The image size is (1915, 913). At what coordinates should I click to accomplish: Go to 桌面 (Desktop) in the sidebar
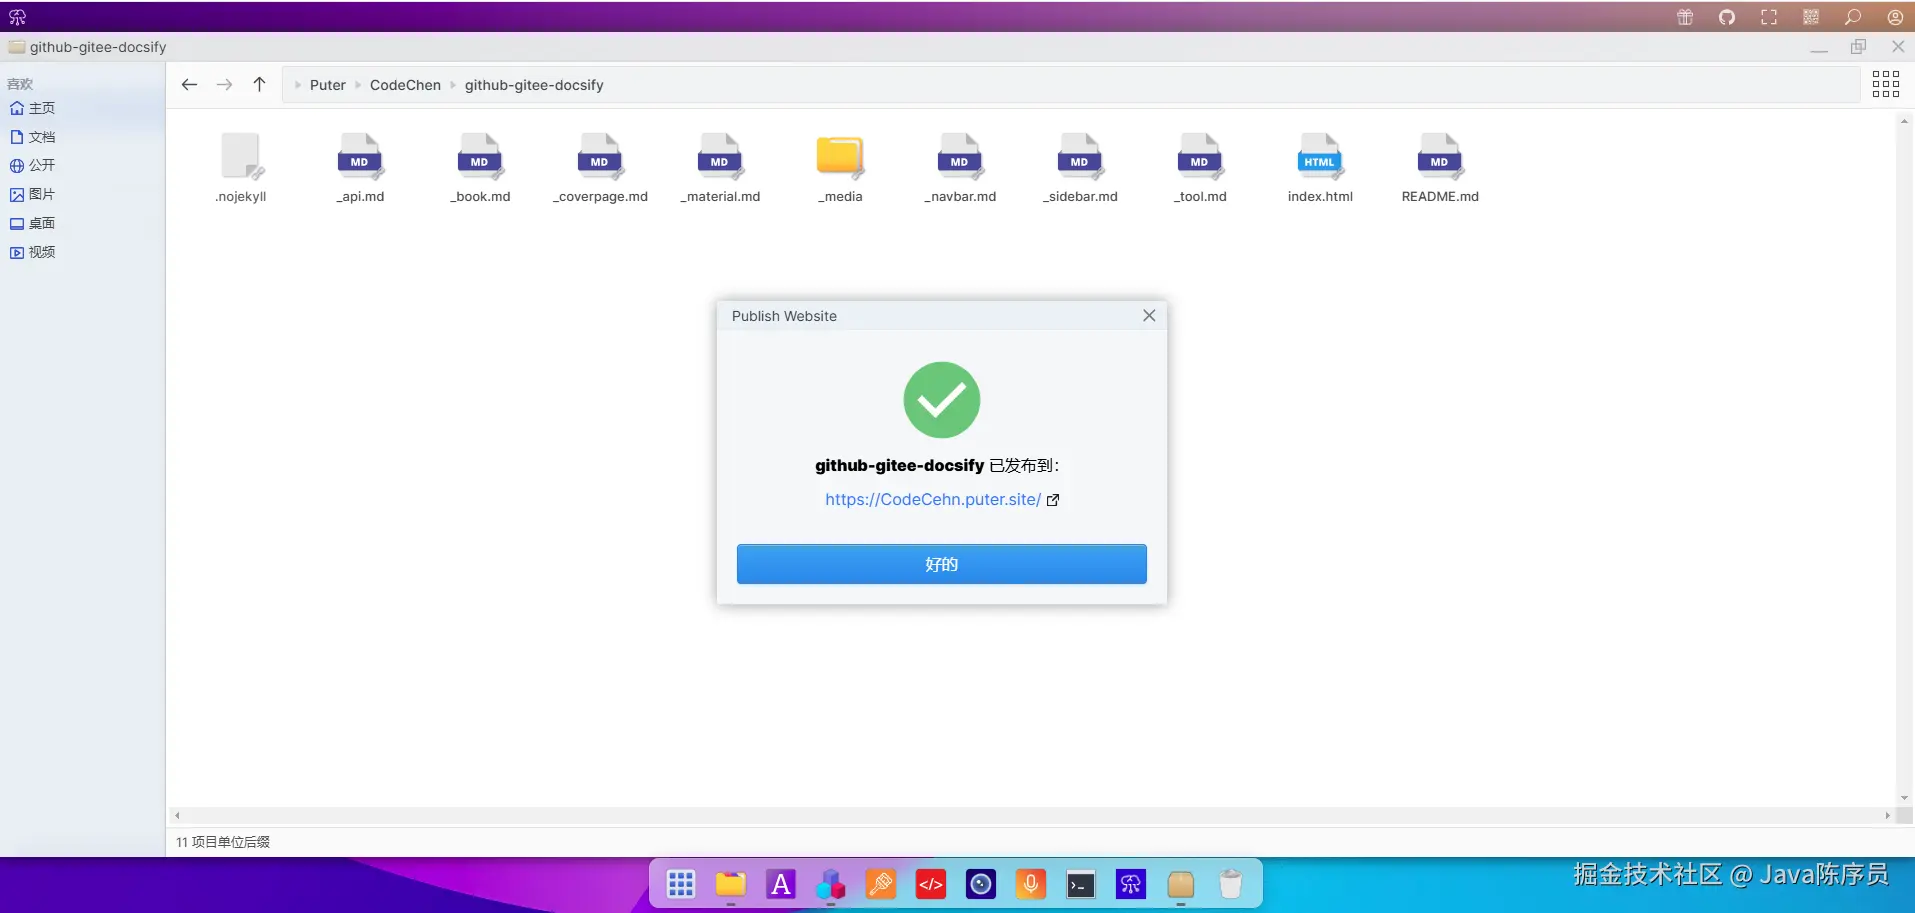tap(82, 223)
